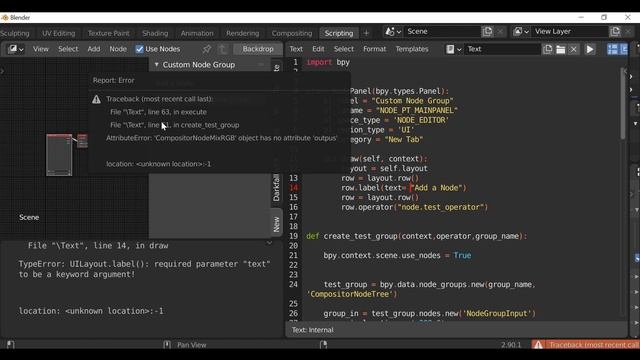
Task: Toggle the Backdrop button in node editor
Action: coord(258,49)
